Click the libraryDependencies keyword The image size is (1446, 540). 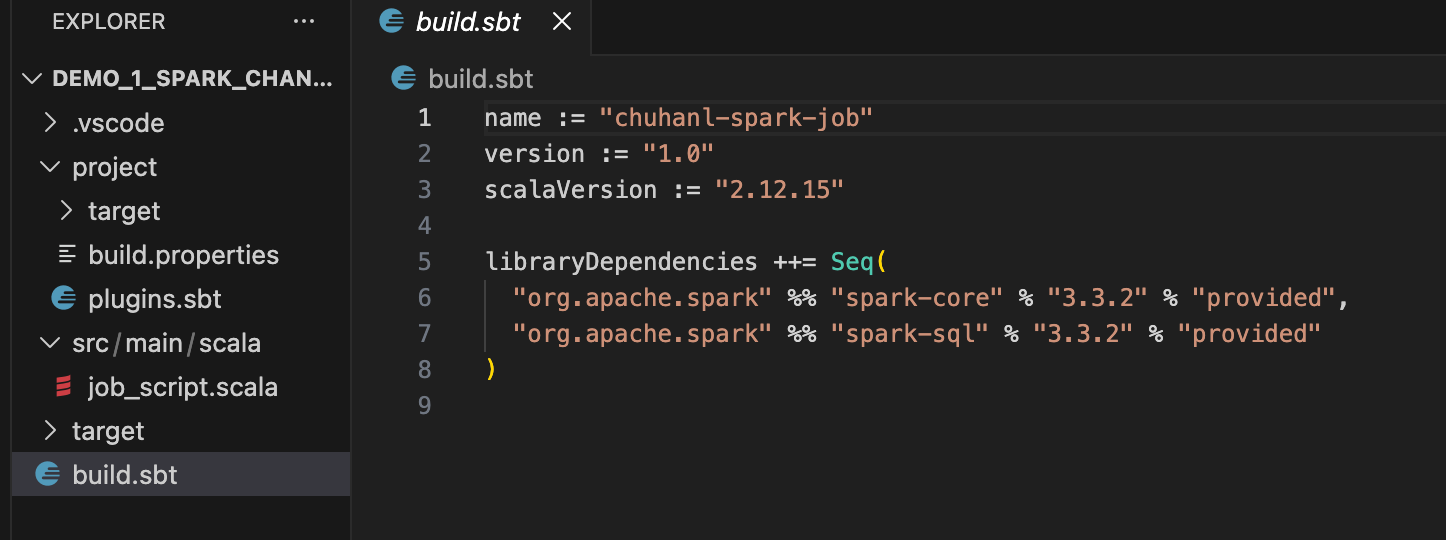[x=621, y=262]
